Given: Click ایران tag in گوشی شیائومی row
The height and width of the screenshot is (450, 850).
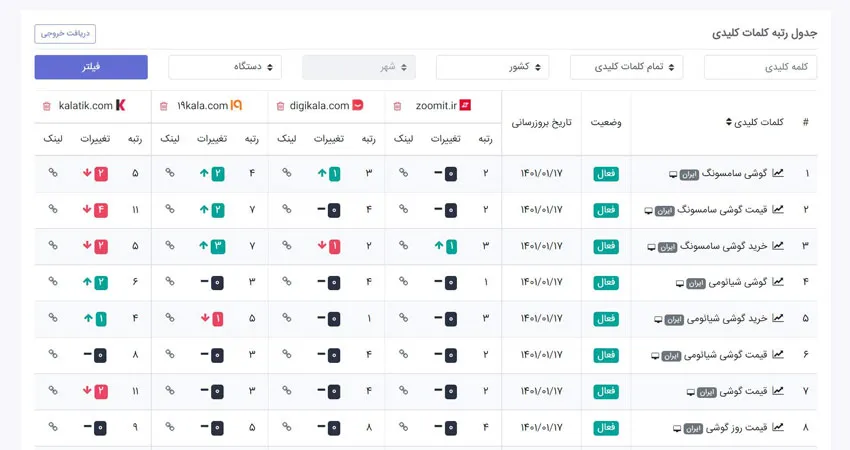Looking at the screenshot, I should coord(696,284).
